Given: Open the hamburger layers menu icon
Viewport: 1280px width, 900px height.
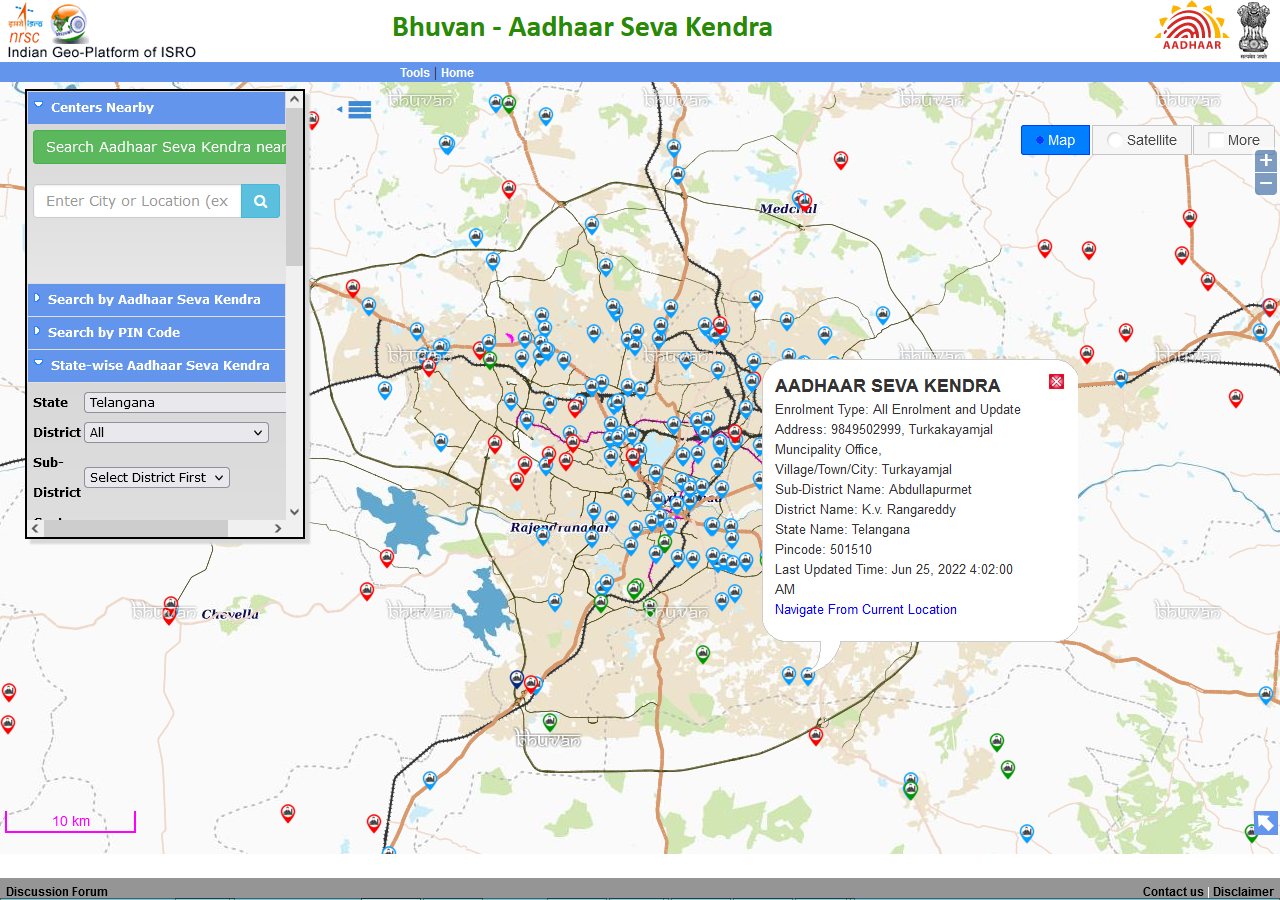Looking at the screenshot, I should 360,110.
